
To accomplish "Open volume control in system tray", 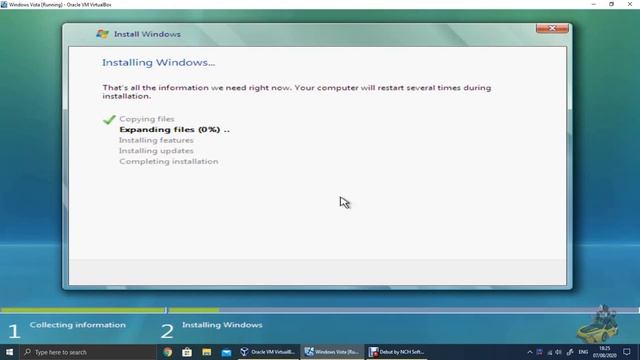I will point(558,352).
